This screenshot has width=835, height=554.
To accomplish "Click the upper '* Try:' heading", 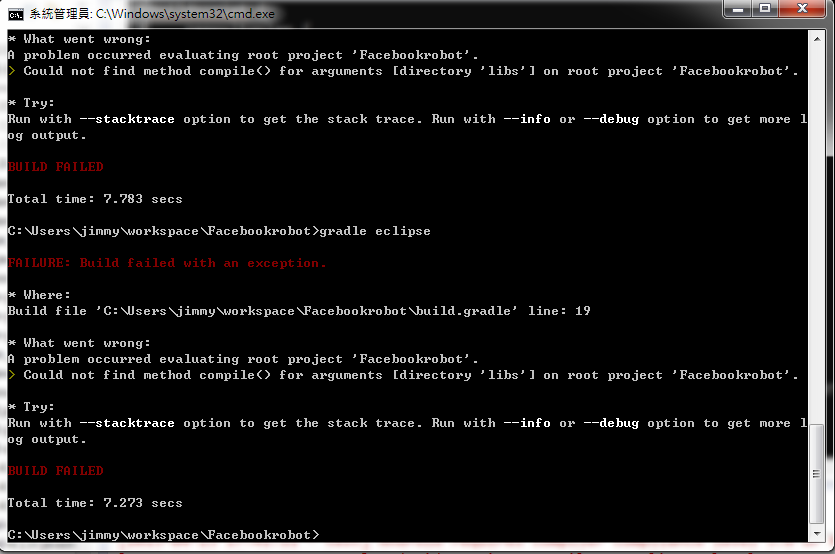I will click(x=31, y=103).
